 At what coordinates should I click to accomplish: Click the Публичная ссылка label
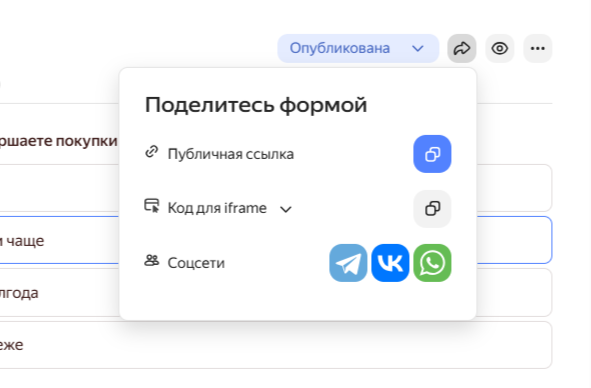(x=231, y=154)
